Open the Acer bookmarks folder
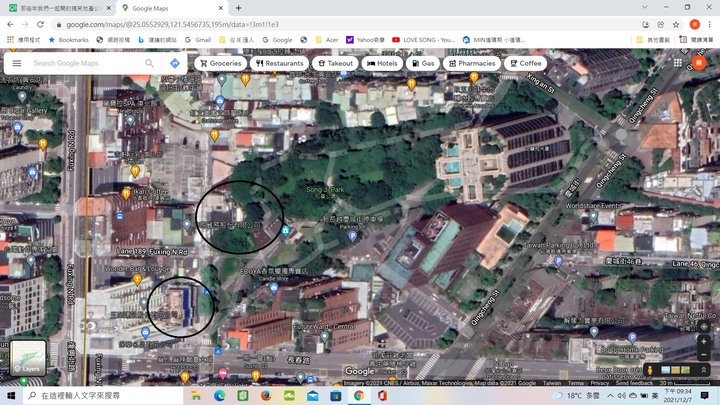The height and width of the screenshot is (405, 720). (x=326, y=40)
